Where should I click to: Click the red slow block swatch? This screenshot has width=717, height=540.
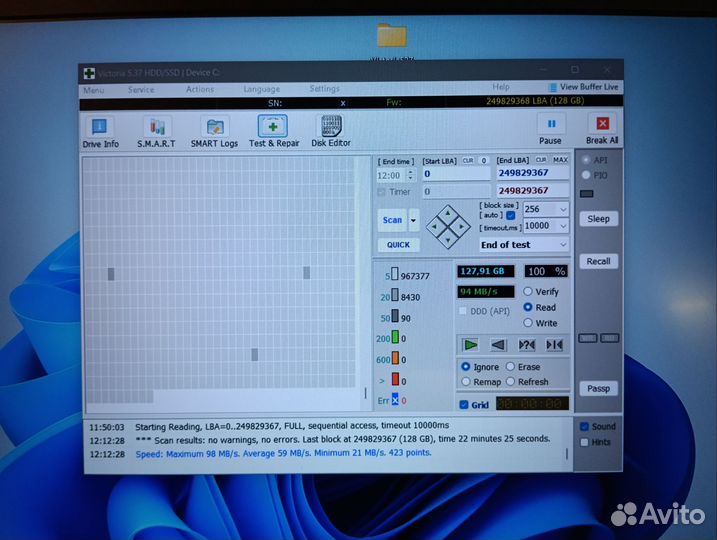pyautogui.click(x=395, y=380)
